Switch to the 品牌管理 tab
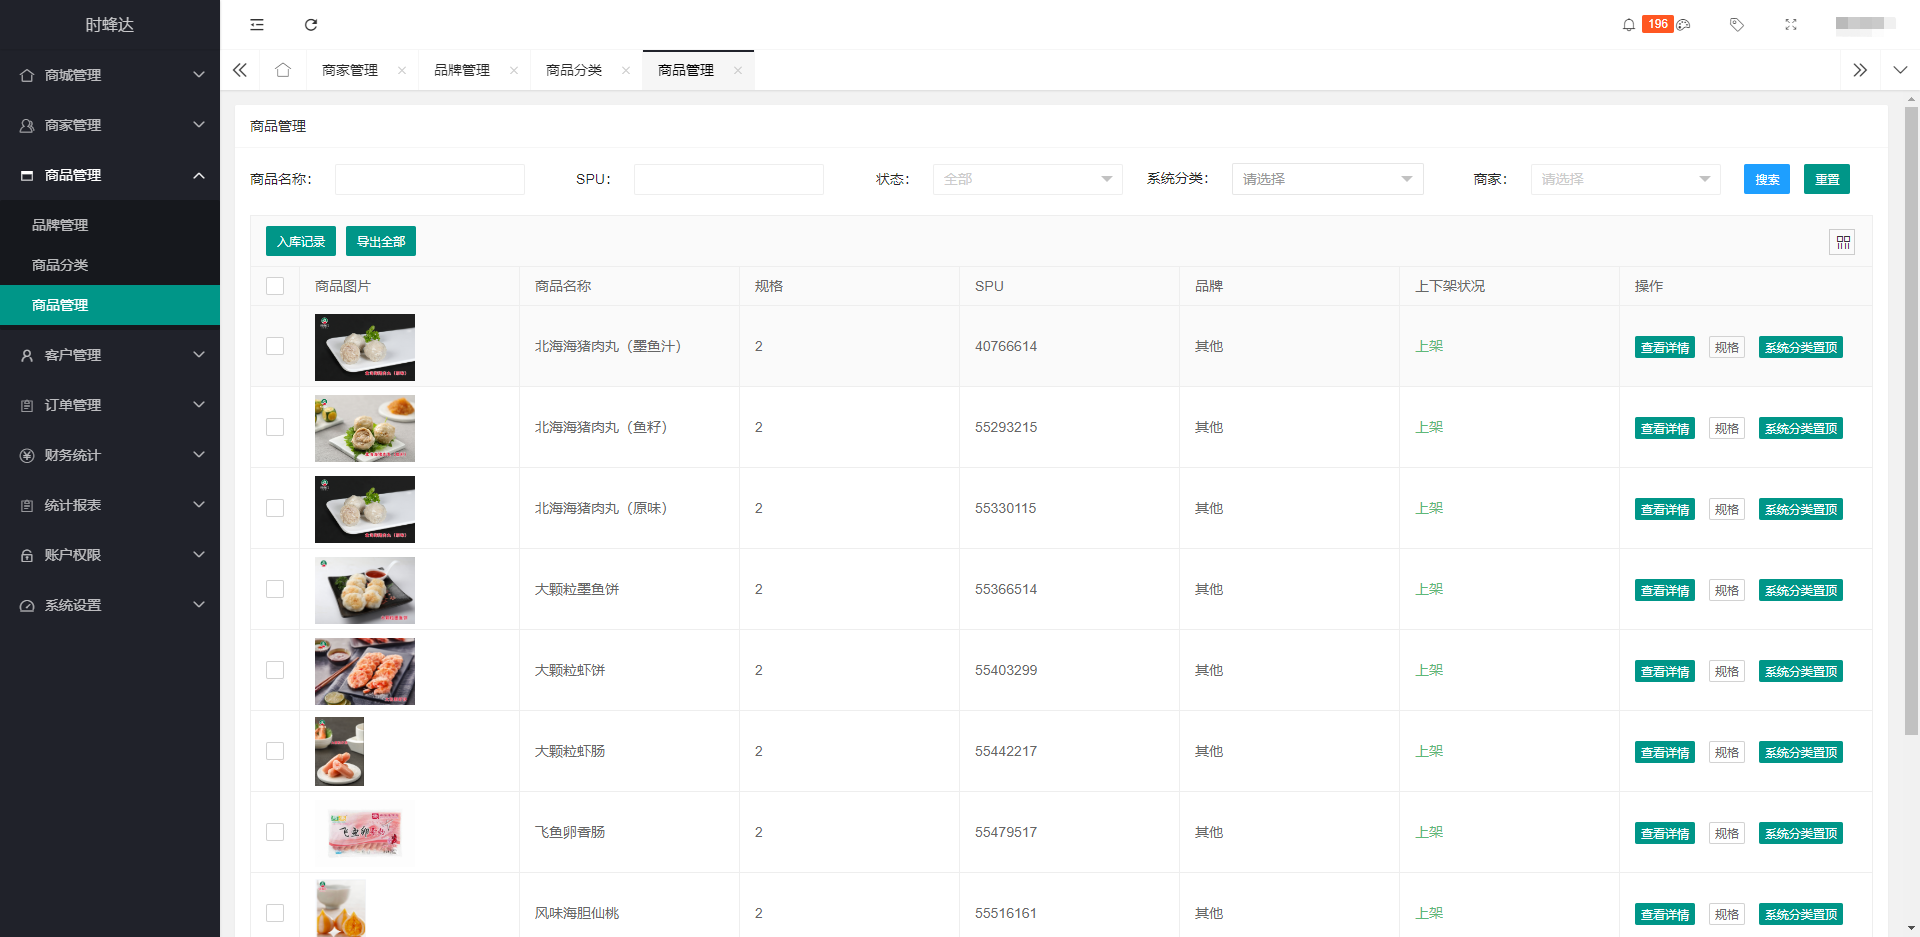This screenshot has height=937, width=1920. [462, 70]
